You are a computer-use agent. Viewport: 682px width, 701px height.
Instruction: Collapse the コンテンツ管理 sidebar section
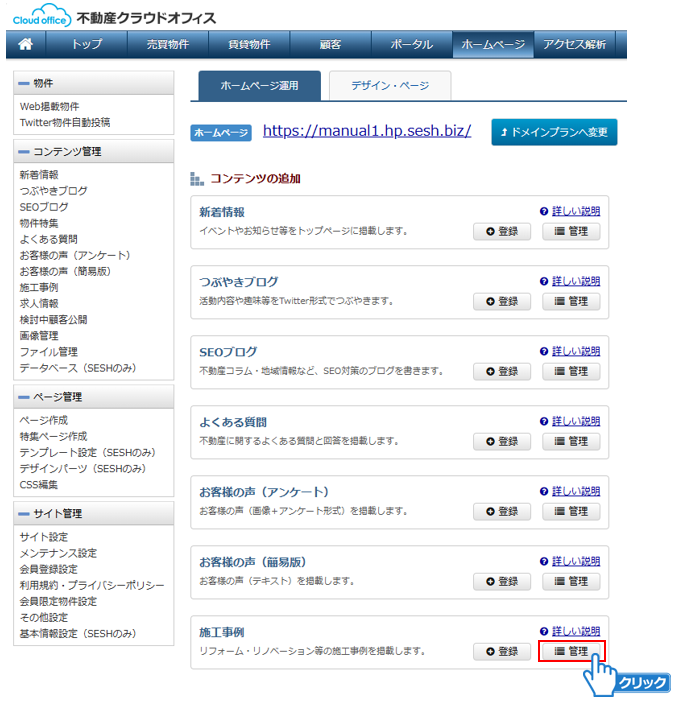24,152
